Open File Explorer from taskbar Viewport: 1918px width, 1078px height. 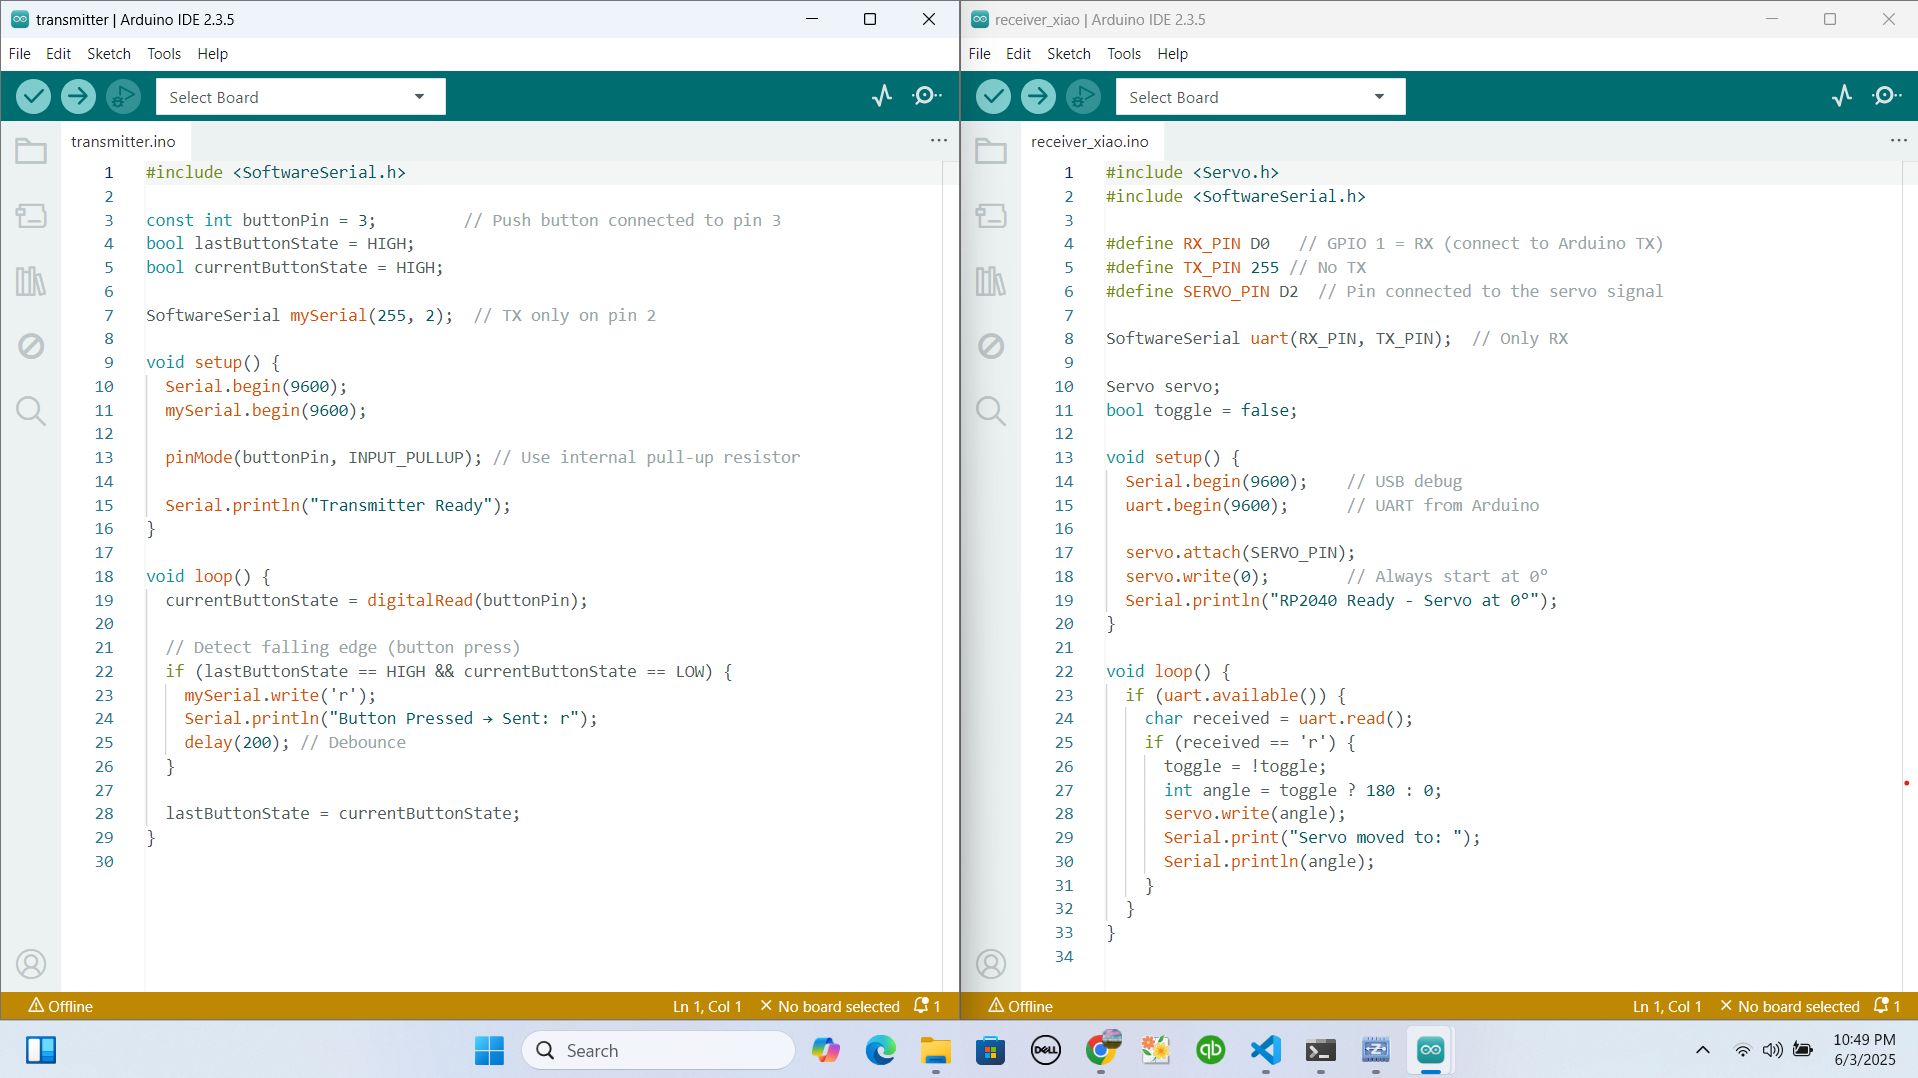pos(935,1050)
